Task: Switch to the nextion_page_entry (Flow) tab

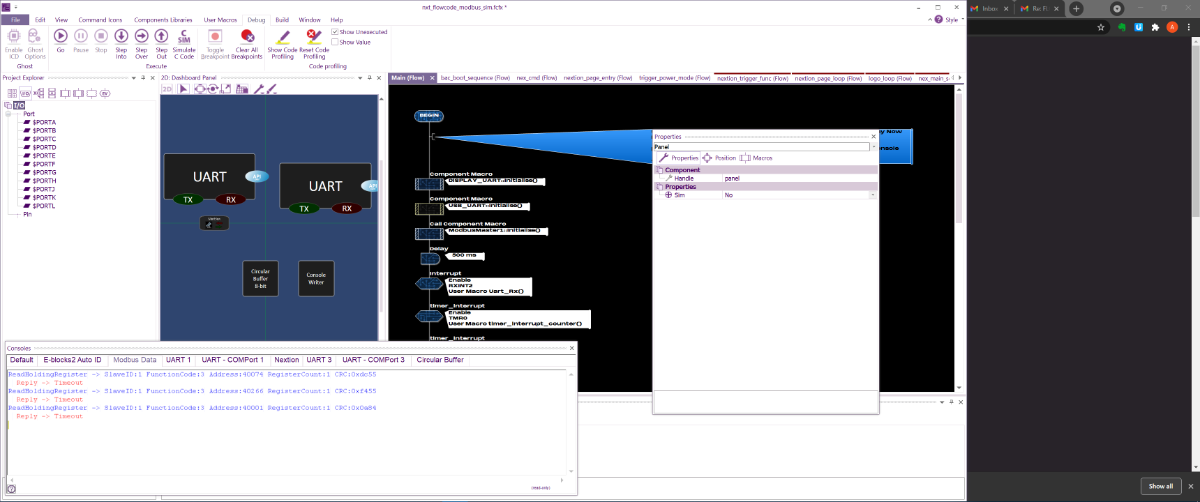Action: pyautogui.click(x=598, y=77)
